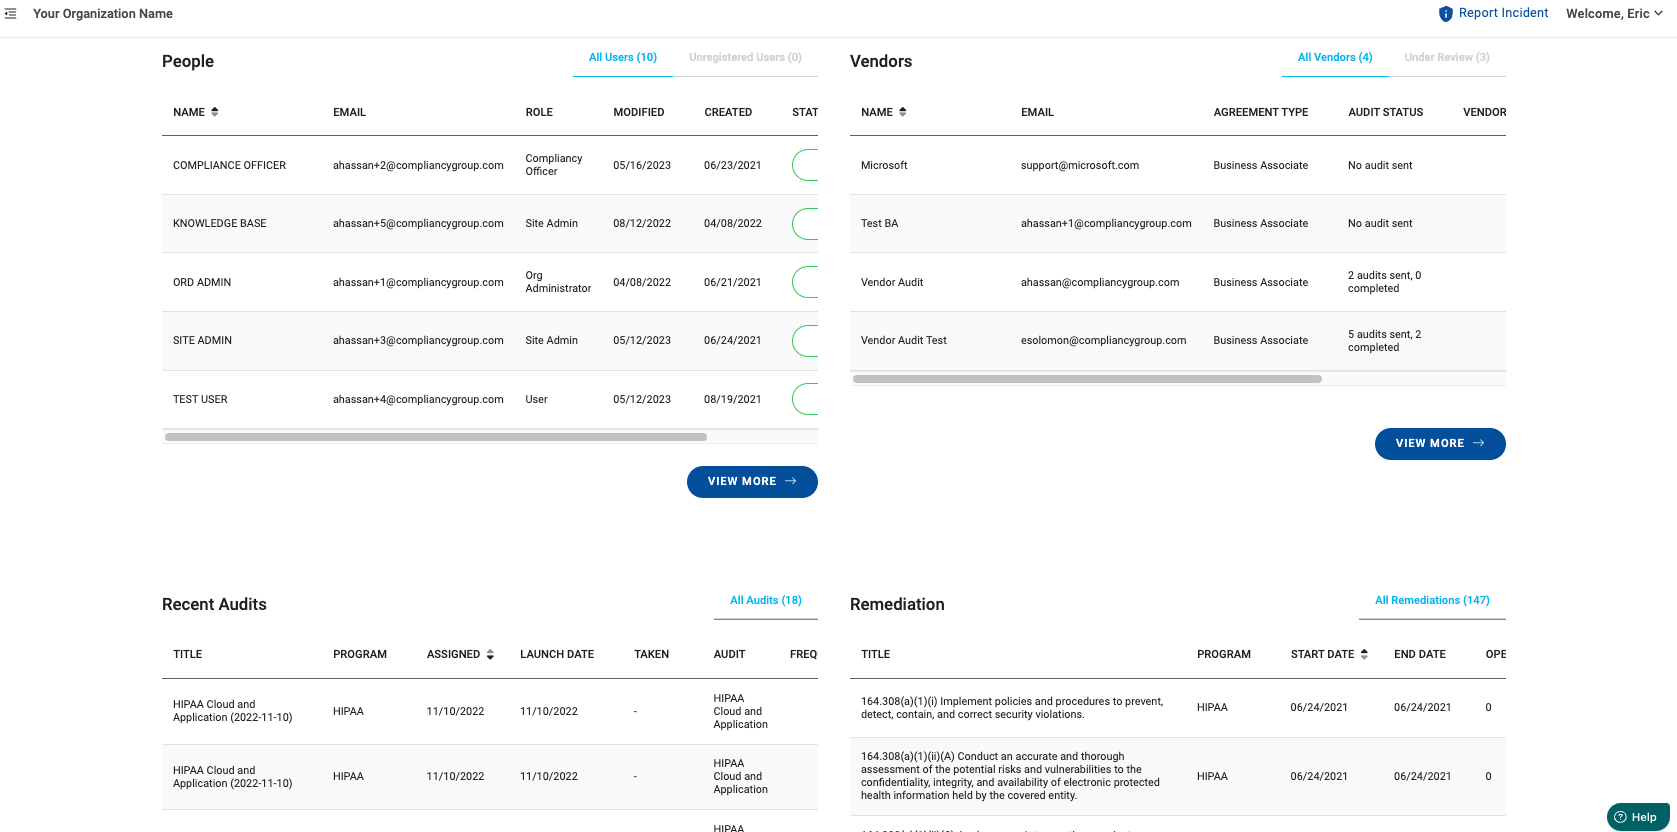
Task: Click the CREATED column header in People
Action: pyautogui.click(x=728, y=112)
